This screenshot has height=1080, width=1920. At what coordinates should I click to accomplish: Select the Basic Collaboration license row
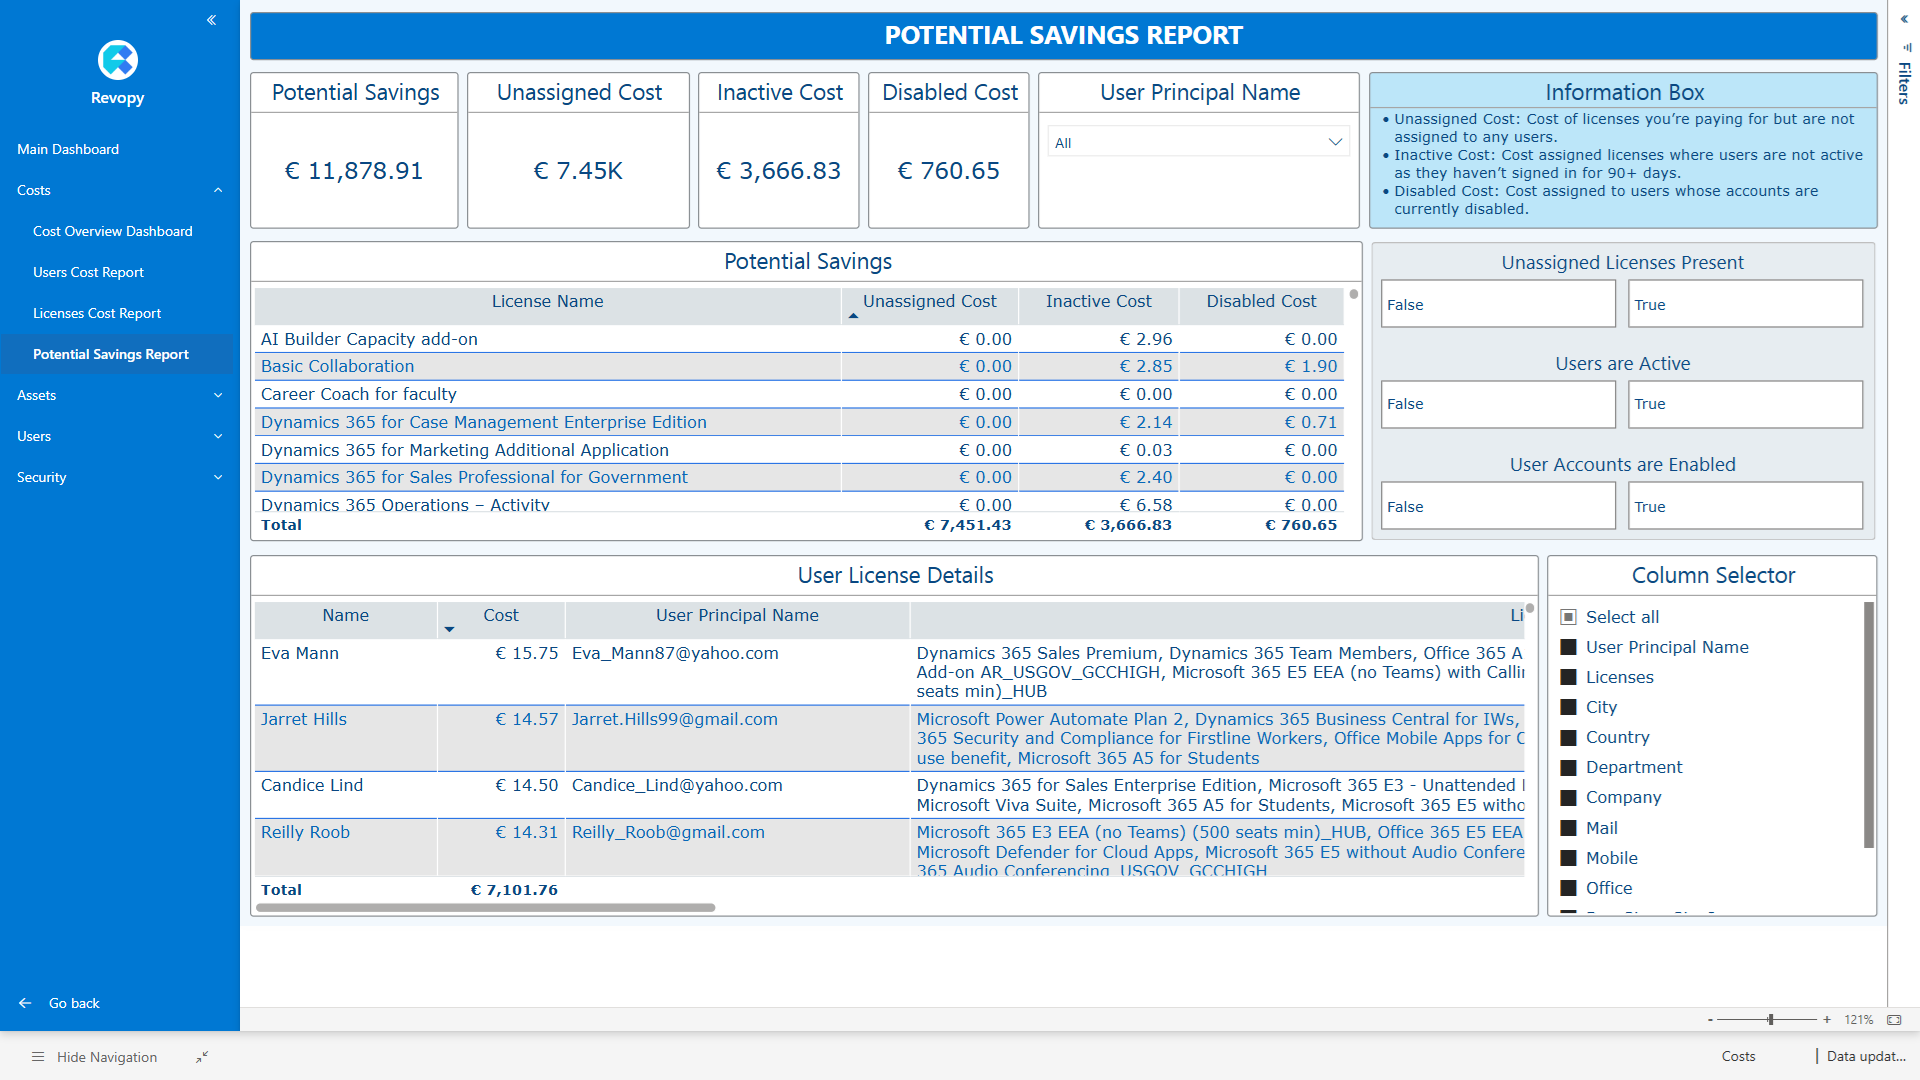point(798,367)
